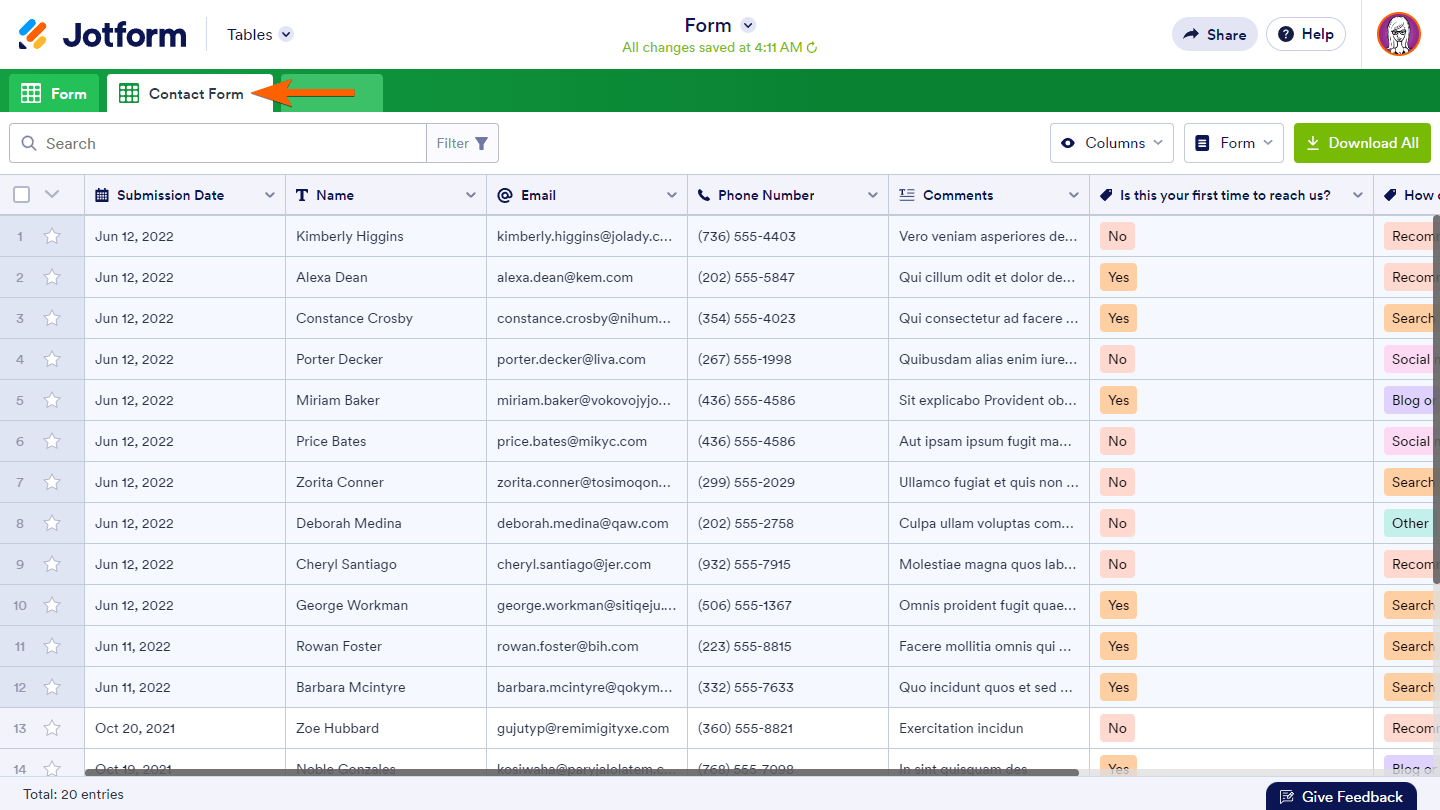This screenshot has width=1440, height=810.
Task: Star the Deborah Medina row
Action: click(x=52, y=524)
